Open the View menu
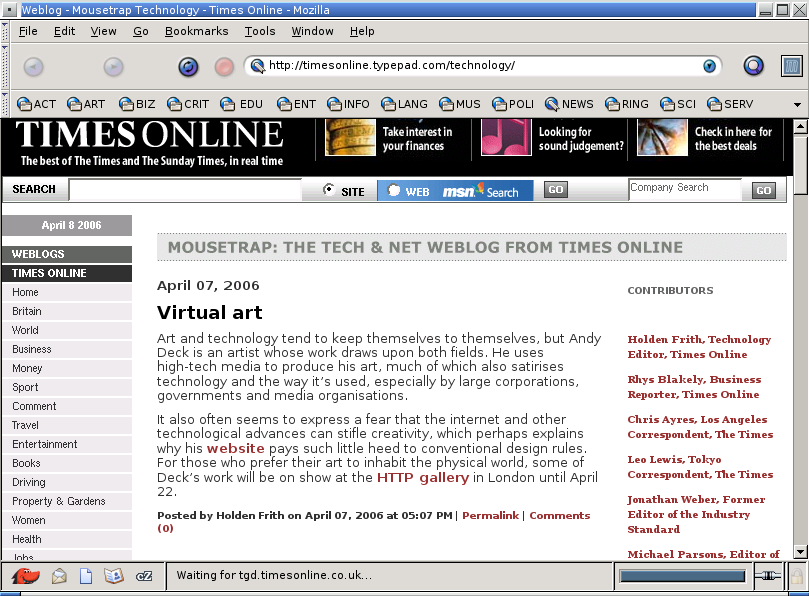 coord(103,31)
